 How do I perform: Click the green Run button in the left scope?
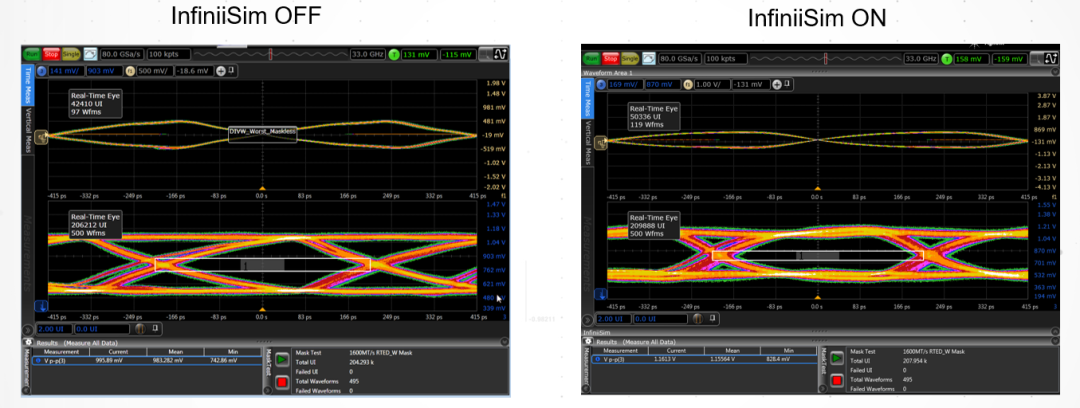click(32, 54)
